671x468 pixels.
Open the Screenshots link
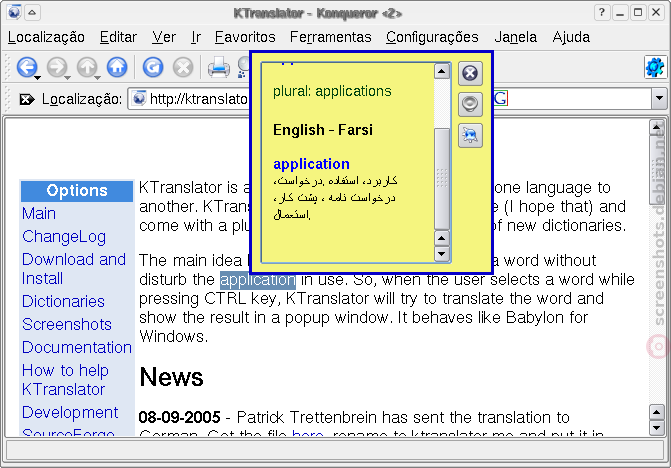67,324
